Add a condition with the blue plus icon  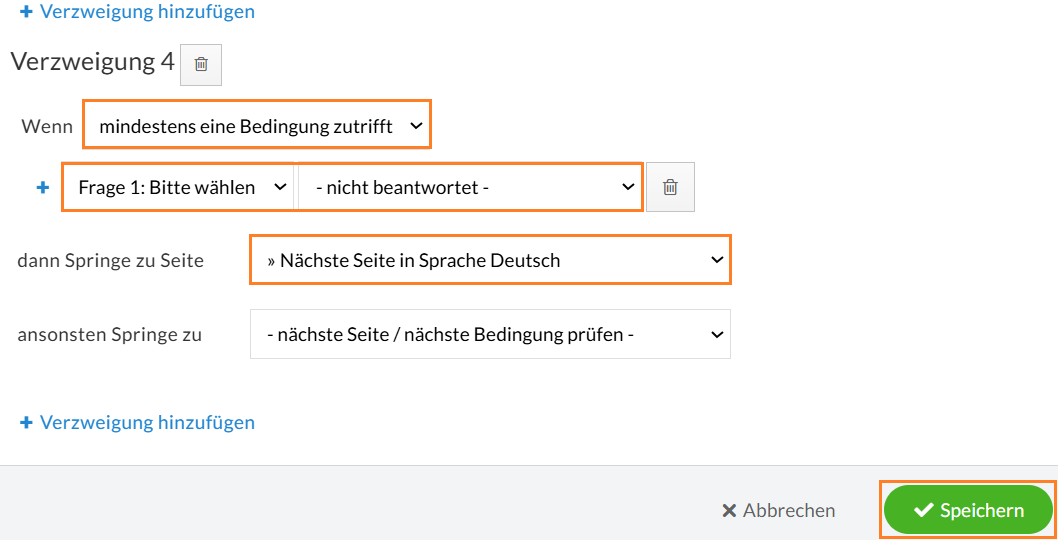coord(43,188)
